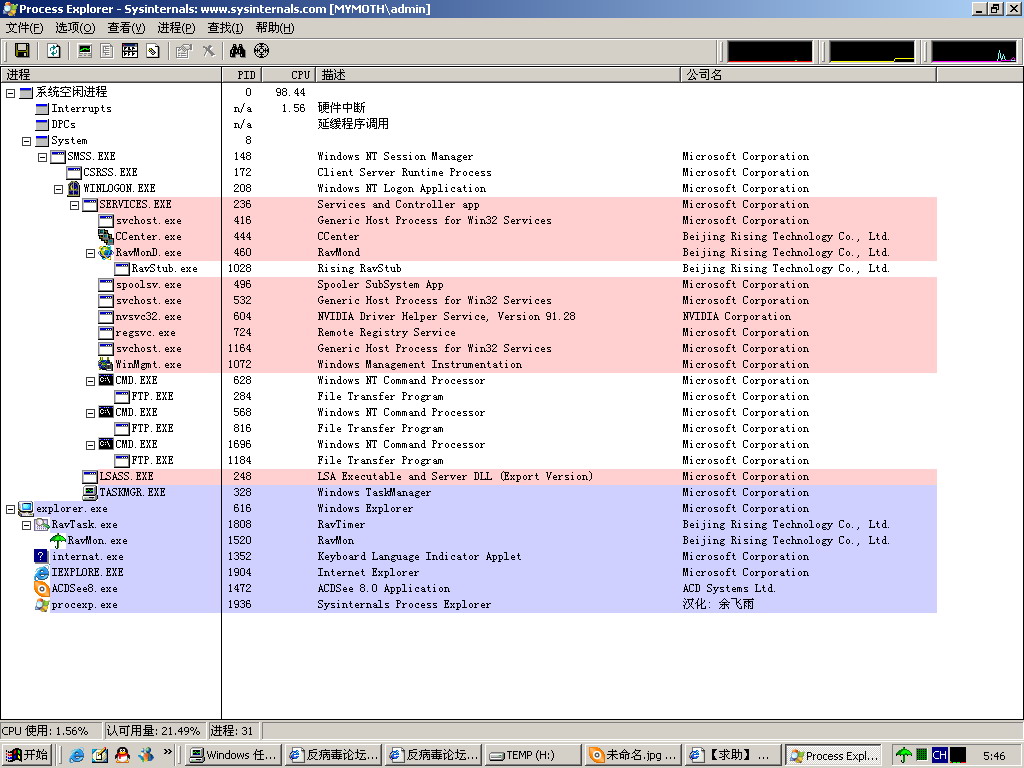Screen dimensions: 1024x768
Task: Sort by the 公司名 column header
Action: pos(808,74)
